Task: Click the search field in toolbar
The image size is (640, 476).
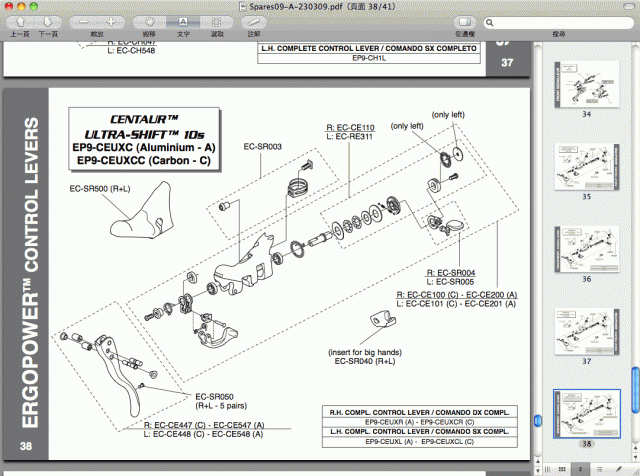Action: click(559, 22)
